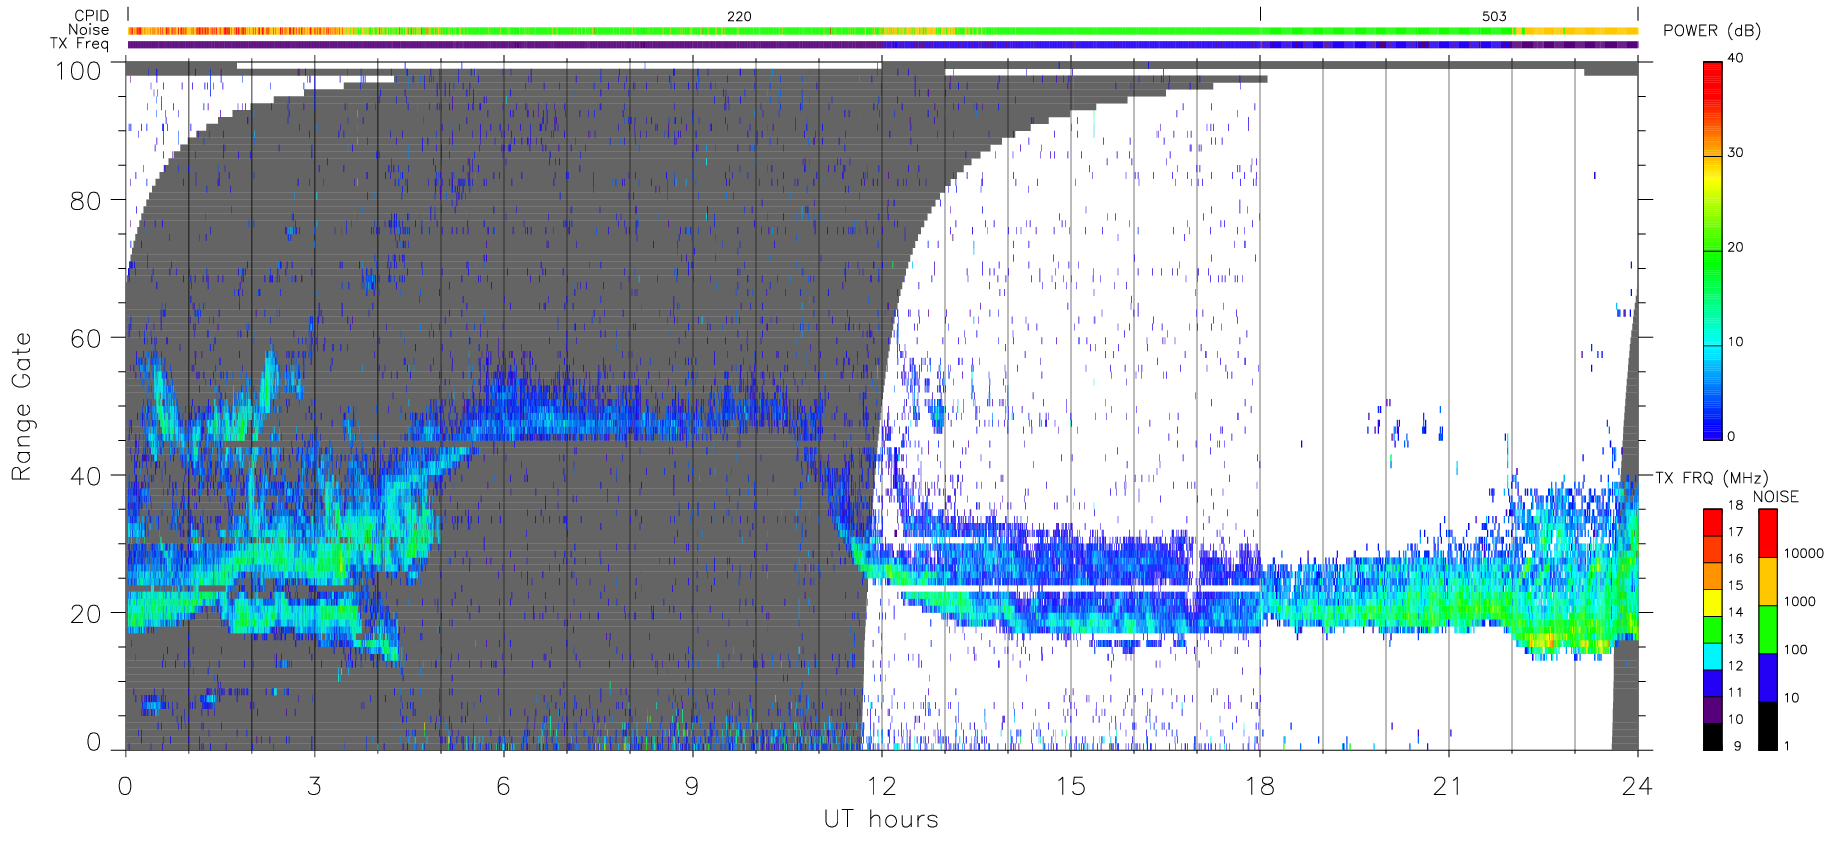1843x850 pixels.
Task: Click the noise color strip above the plot
Action: pyautogui.click(x=883, y=31)
